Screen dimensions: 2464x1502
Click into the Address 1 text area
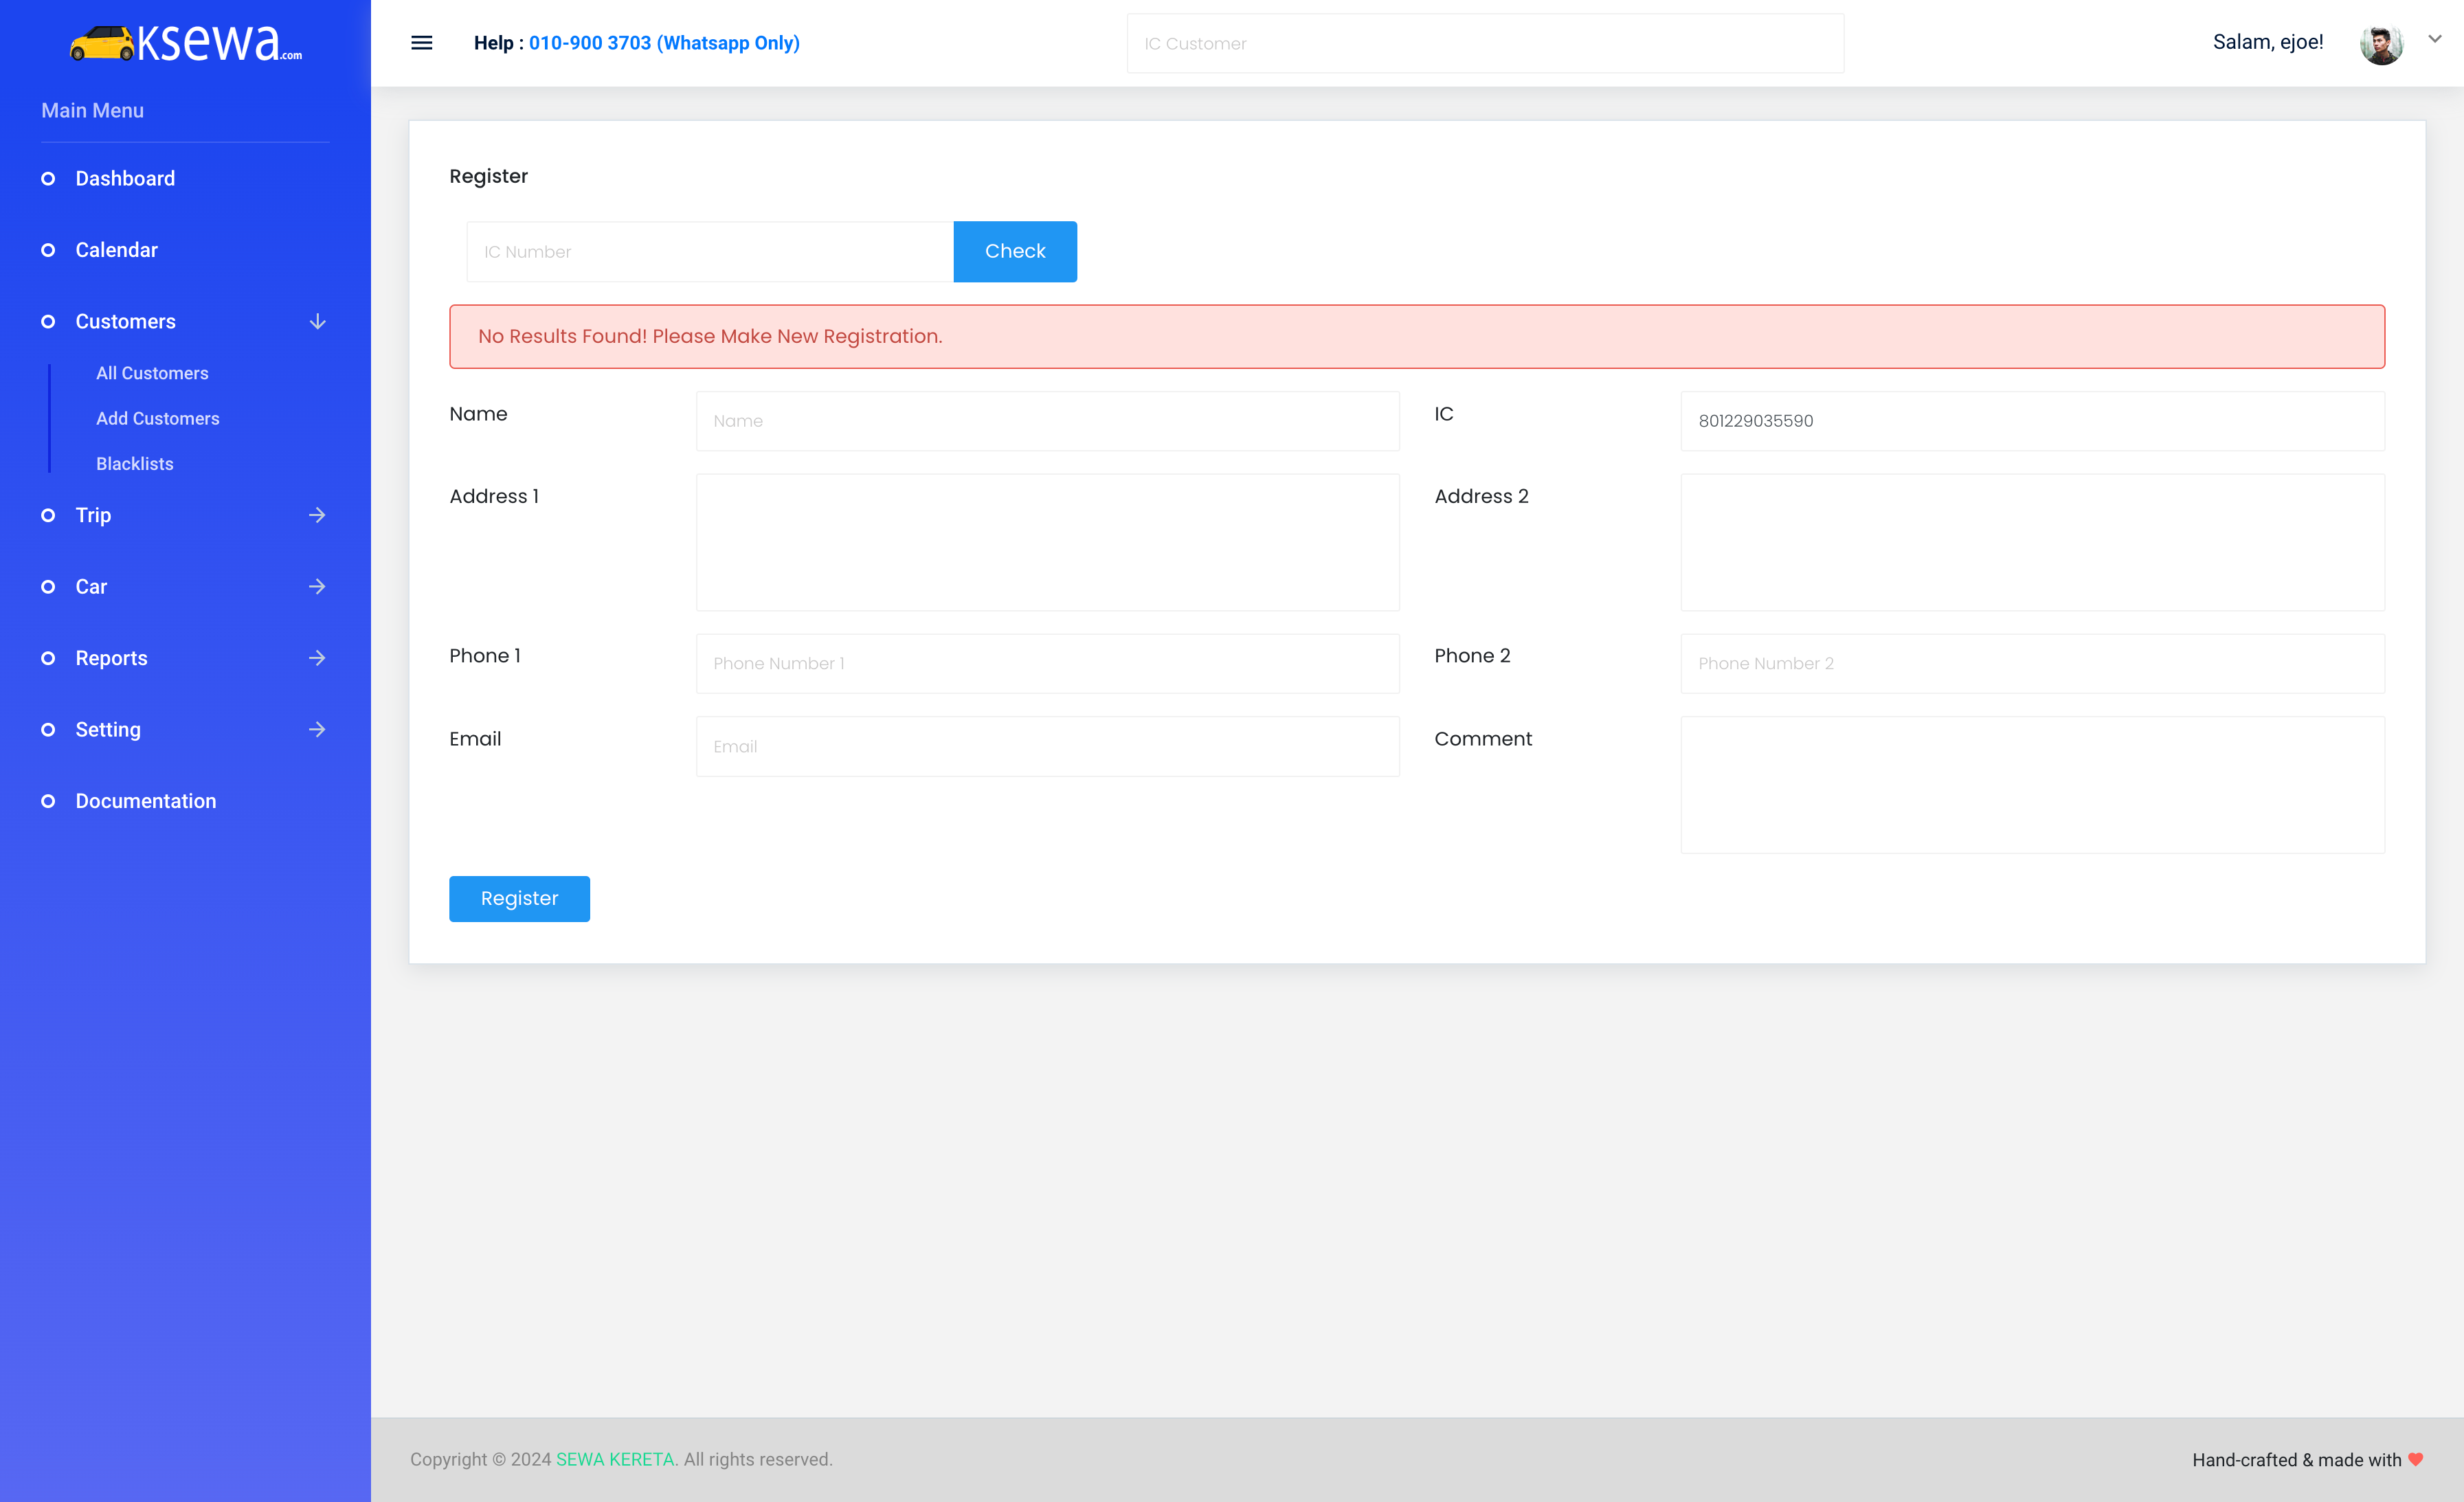(1047, 542)
